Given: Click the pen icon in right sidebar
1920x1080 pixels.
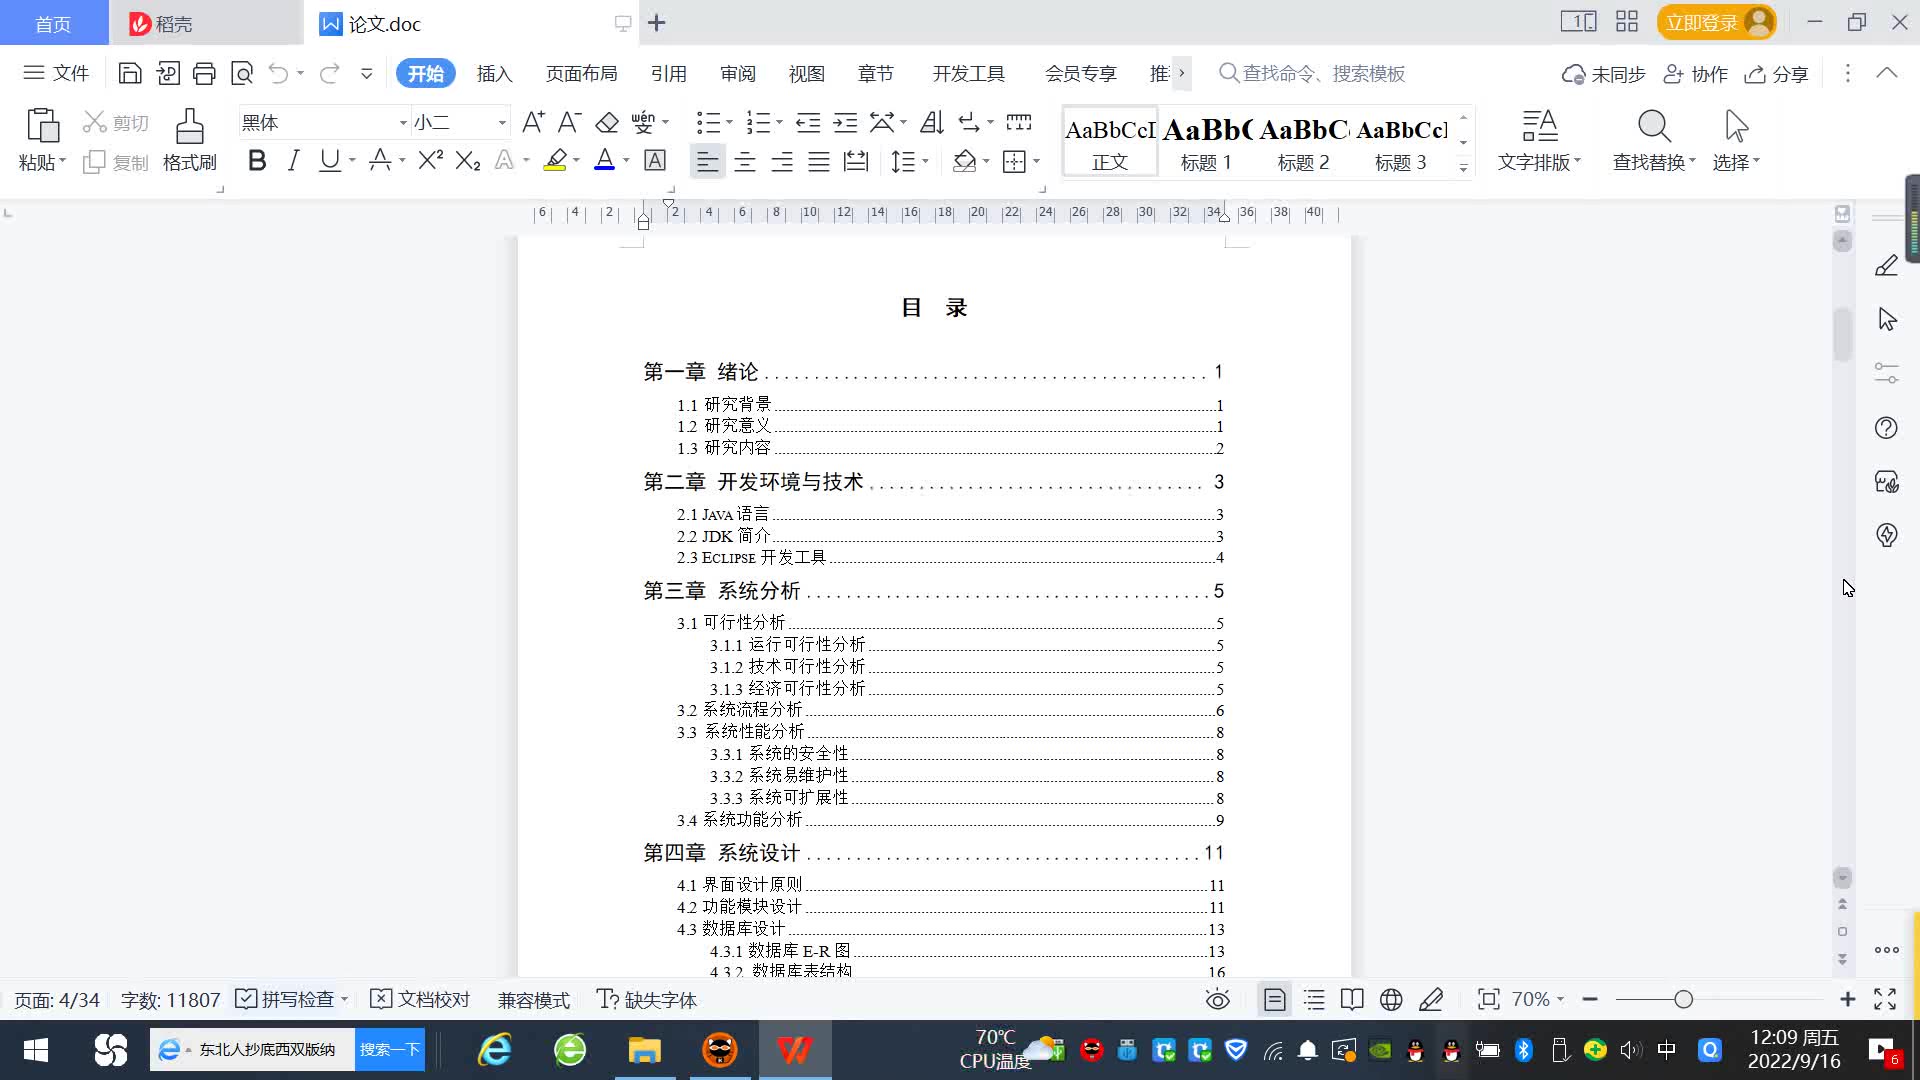Looking at the screenshot, I should [1886, 265].
